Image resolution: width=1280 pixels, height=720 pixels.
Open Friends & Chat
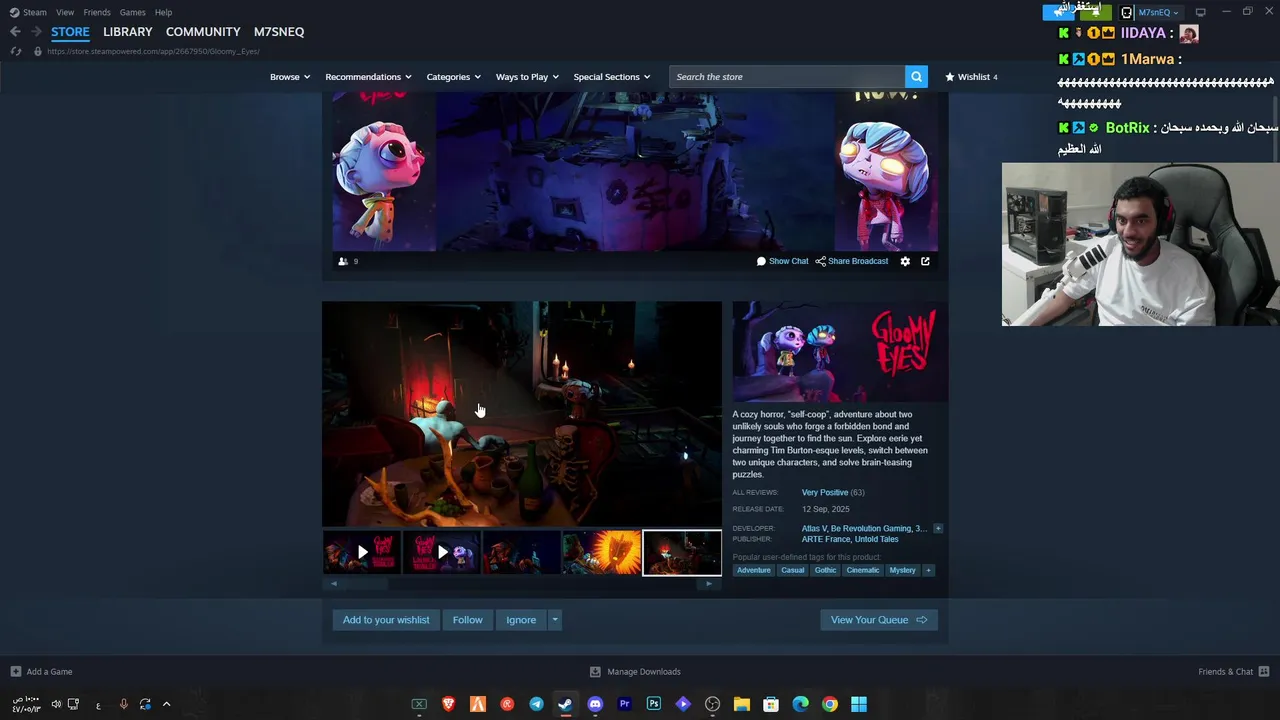(1234, 672)
